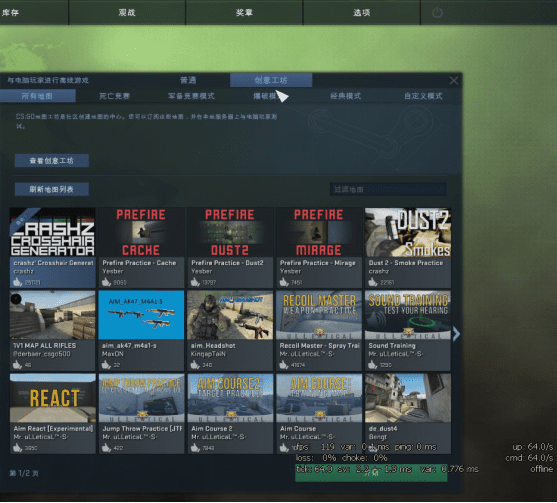Viewport: 557px width, 503px height.
Task: Click thumbs-up icon on Dust 2 - Smoke Practice card
Action: click(x=373, y=282)
